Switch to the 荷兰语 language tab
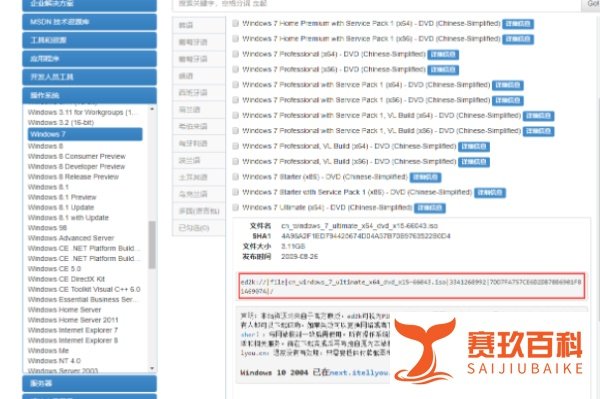Viewport: 600px width, 399px height. 199,109
